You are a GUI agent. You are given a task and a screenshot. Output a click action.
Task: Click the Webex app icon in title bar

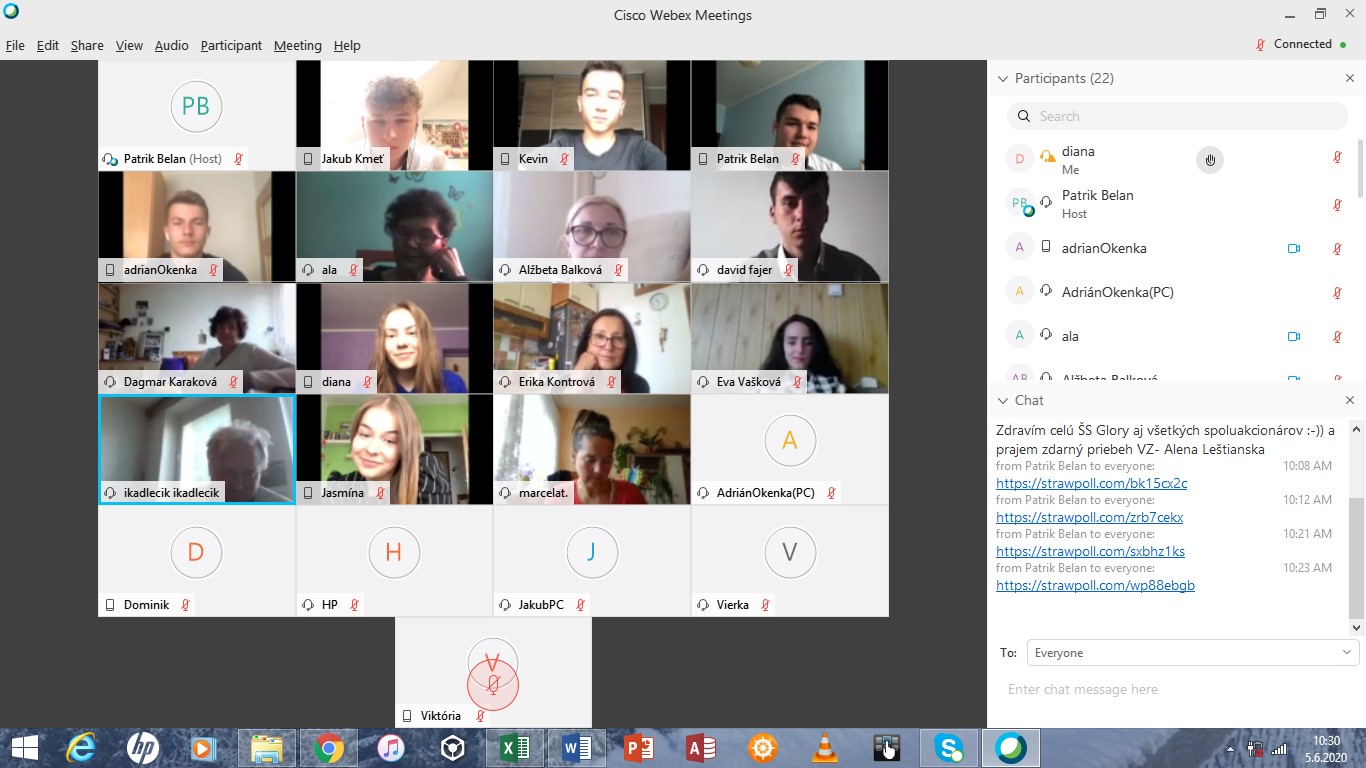coord(11,14)
